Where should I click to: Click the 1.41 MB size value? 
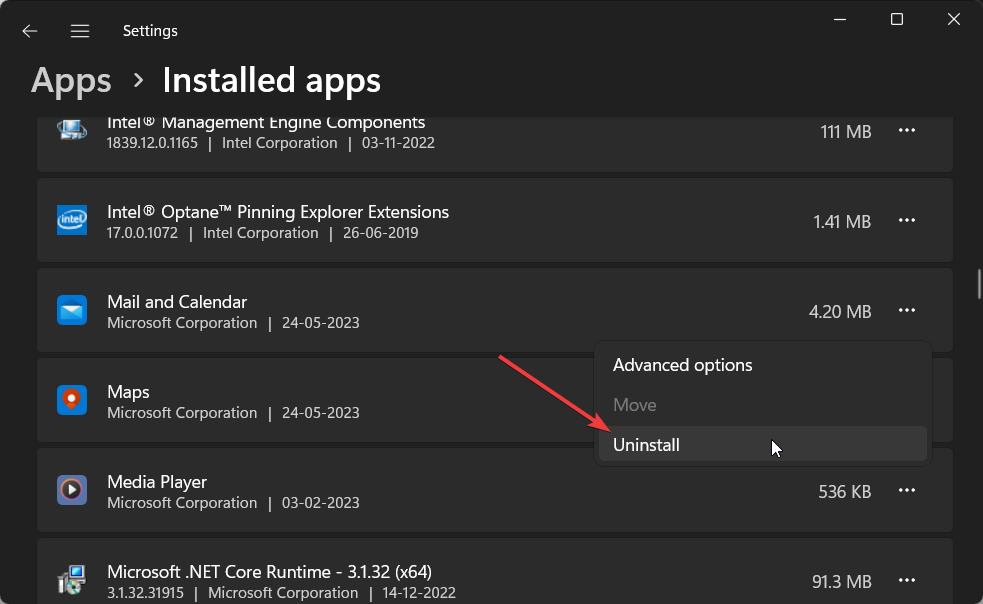tap(842, 221)
